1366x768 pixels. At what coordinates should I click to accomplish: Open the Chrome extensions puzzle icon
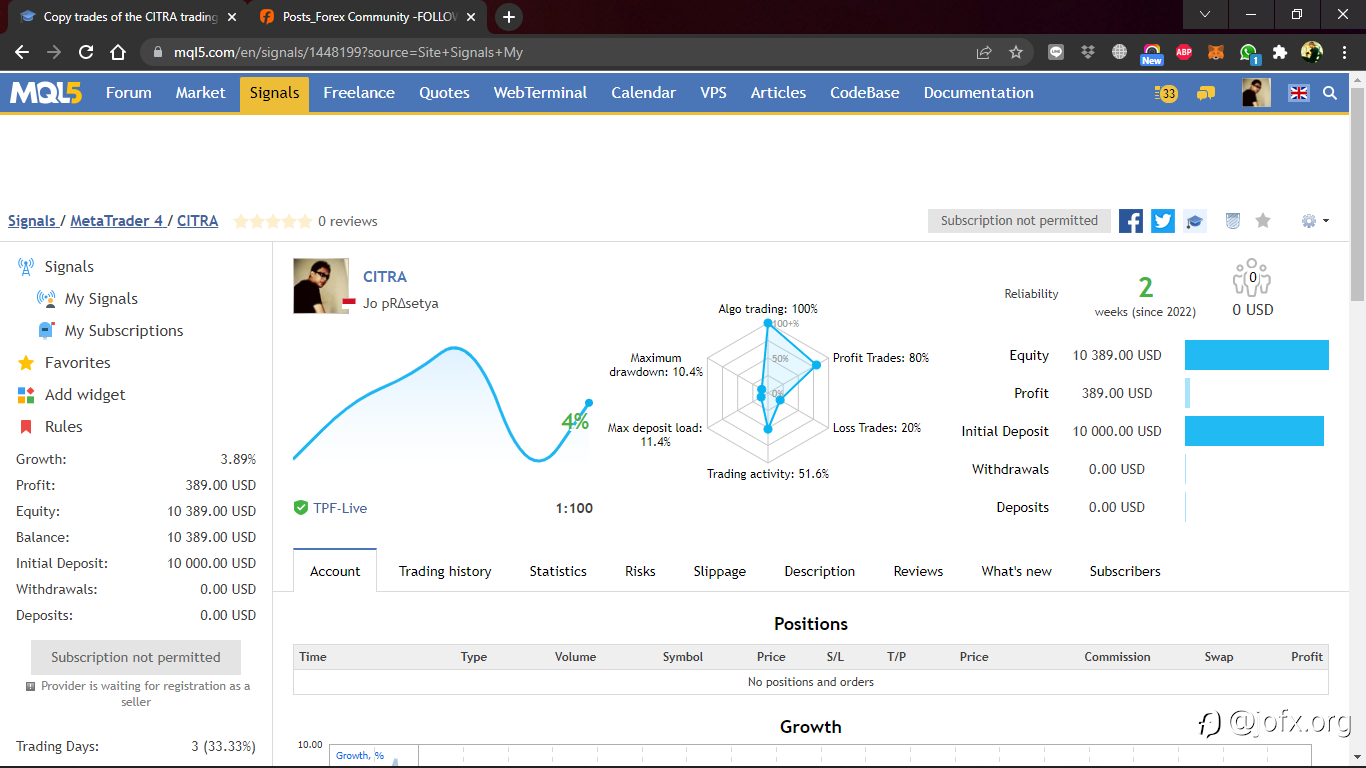coord(1280,52)
